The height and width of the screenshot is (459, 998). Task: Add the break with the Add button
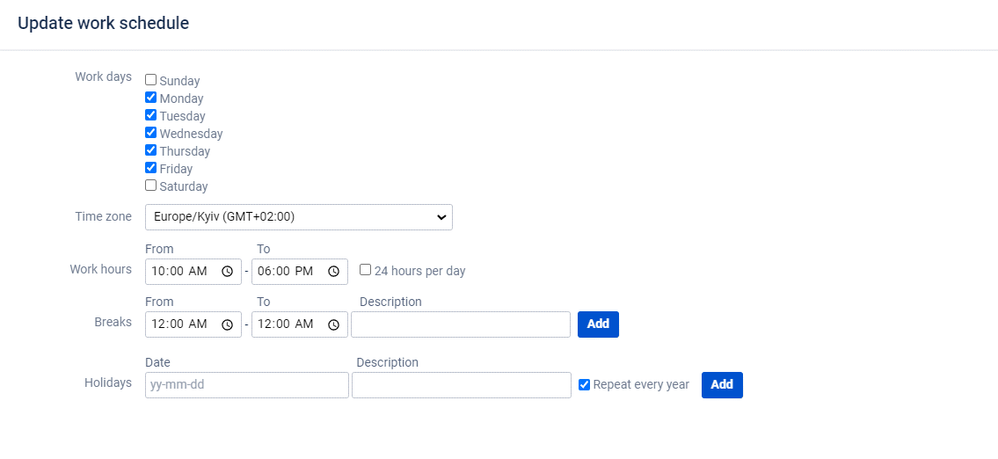click(x=598, y=324)
